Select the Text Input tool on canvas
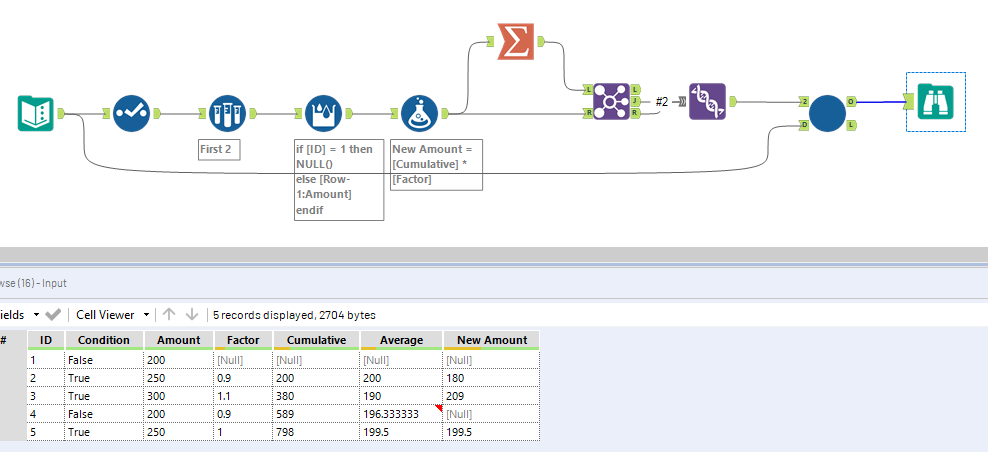This screenshot has width=988, height=452. pos(35,113)
